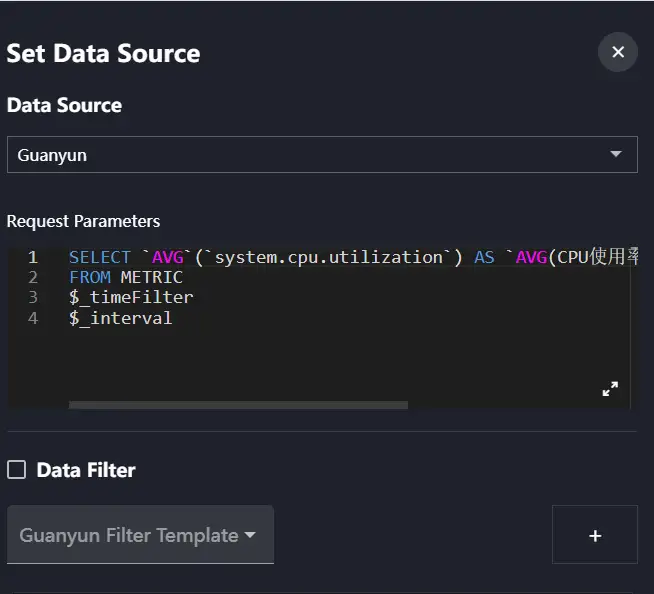Enable the Data Filter checkbox
Image resolution: width=654 pixels, height=594 pixels.
pos(17,470)
